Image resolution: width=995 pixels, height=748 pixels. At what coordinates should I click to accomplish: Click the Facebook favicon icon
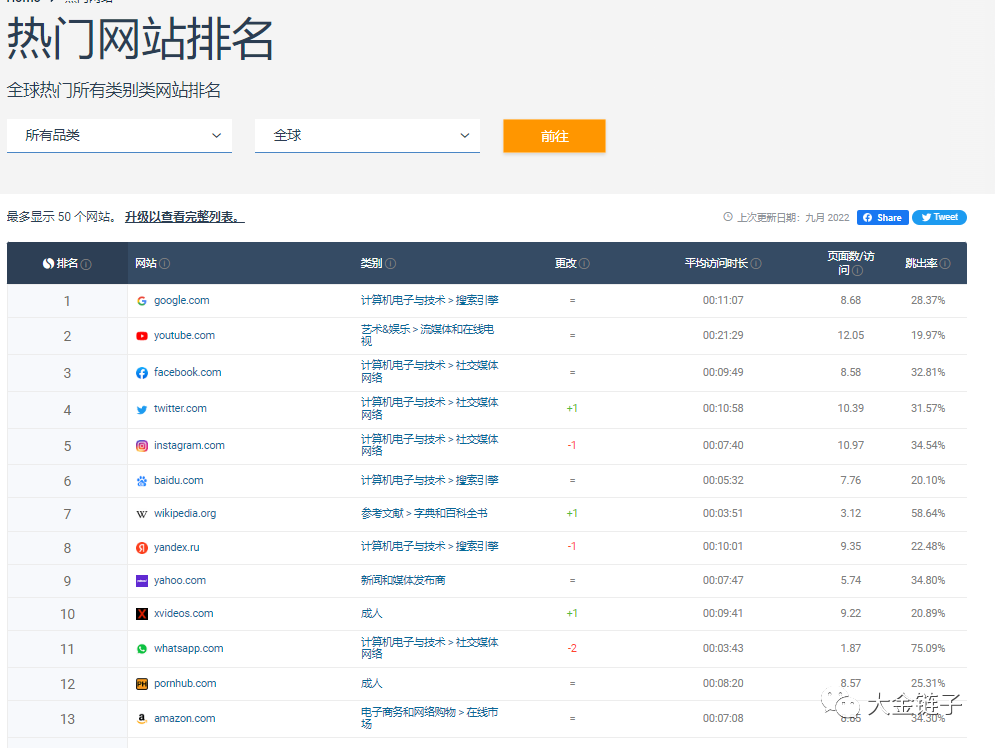pos(142,373)
